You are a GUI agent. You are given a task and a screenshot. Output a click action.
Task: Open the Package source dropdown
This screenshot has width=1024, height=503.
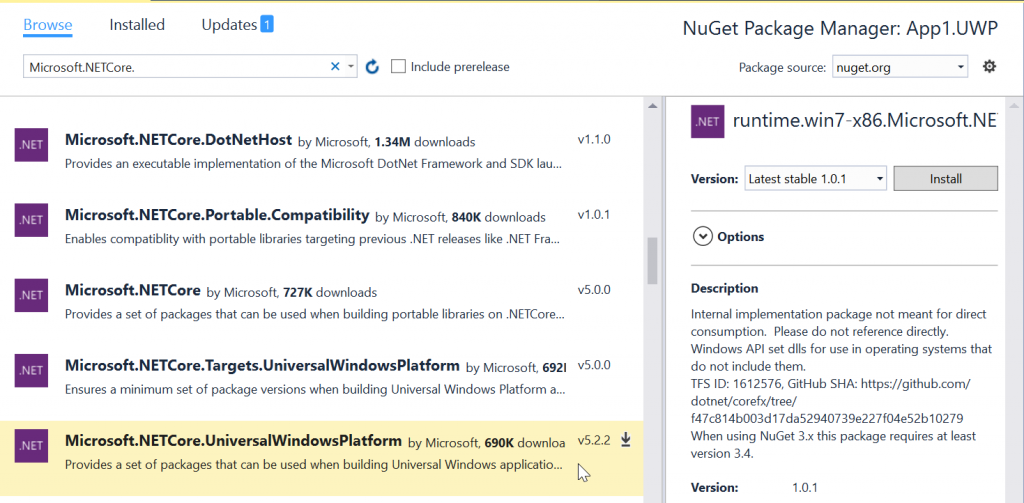click(899, 67)
